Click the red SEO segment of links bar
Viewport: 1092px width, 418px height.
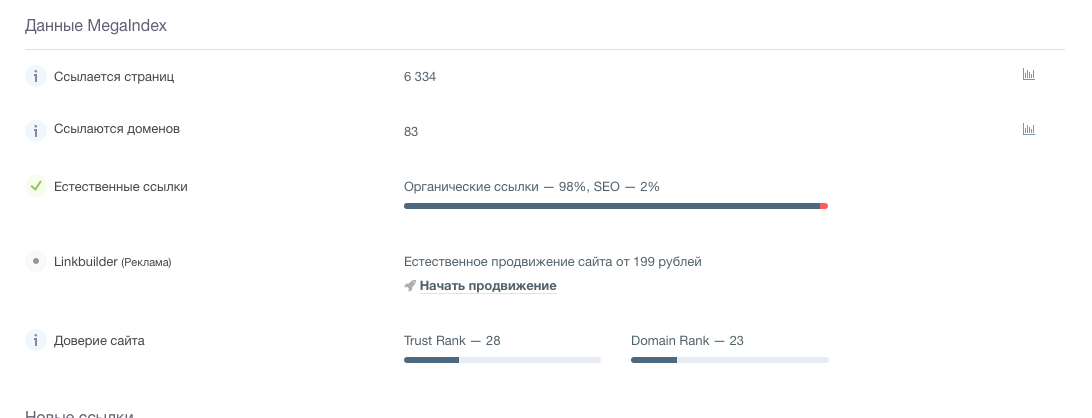[824, 206]
